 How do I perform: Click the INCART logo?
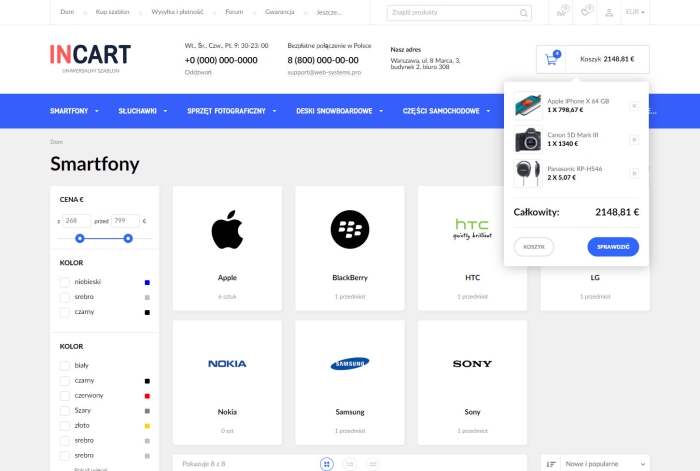90,58
